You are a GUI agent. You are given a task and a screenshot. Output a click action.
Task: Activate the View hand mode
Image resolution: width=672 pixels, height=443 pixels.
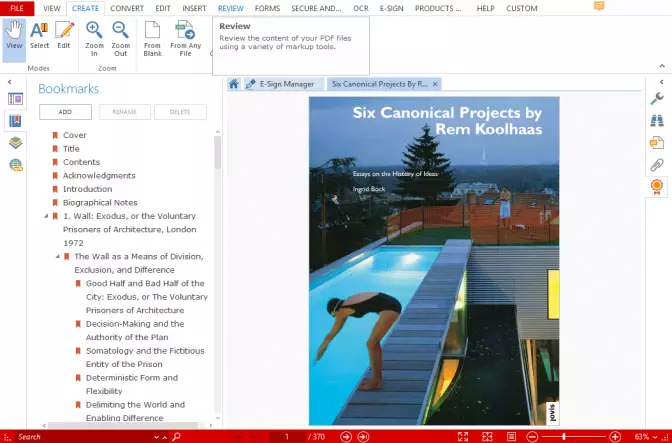[14, 39]
